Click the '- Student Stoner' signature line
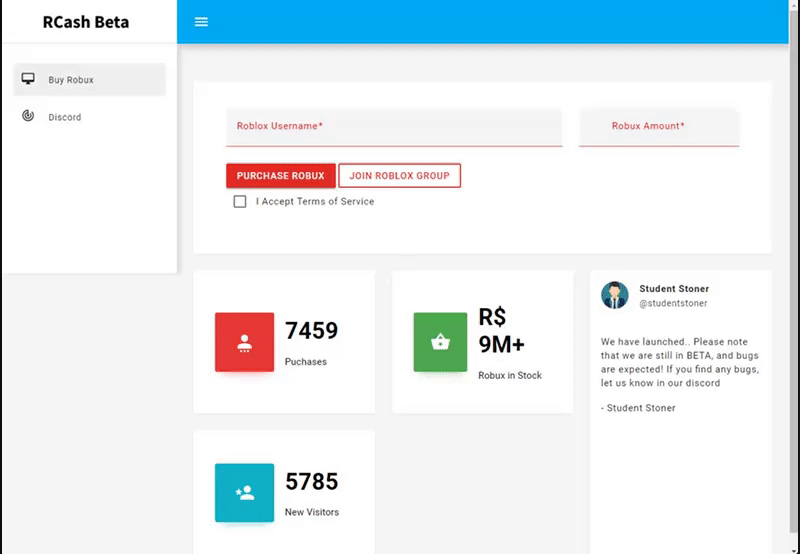 tap(638, 408)
